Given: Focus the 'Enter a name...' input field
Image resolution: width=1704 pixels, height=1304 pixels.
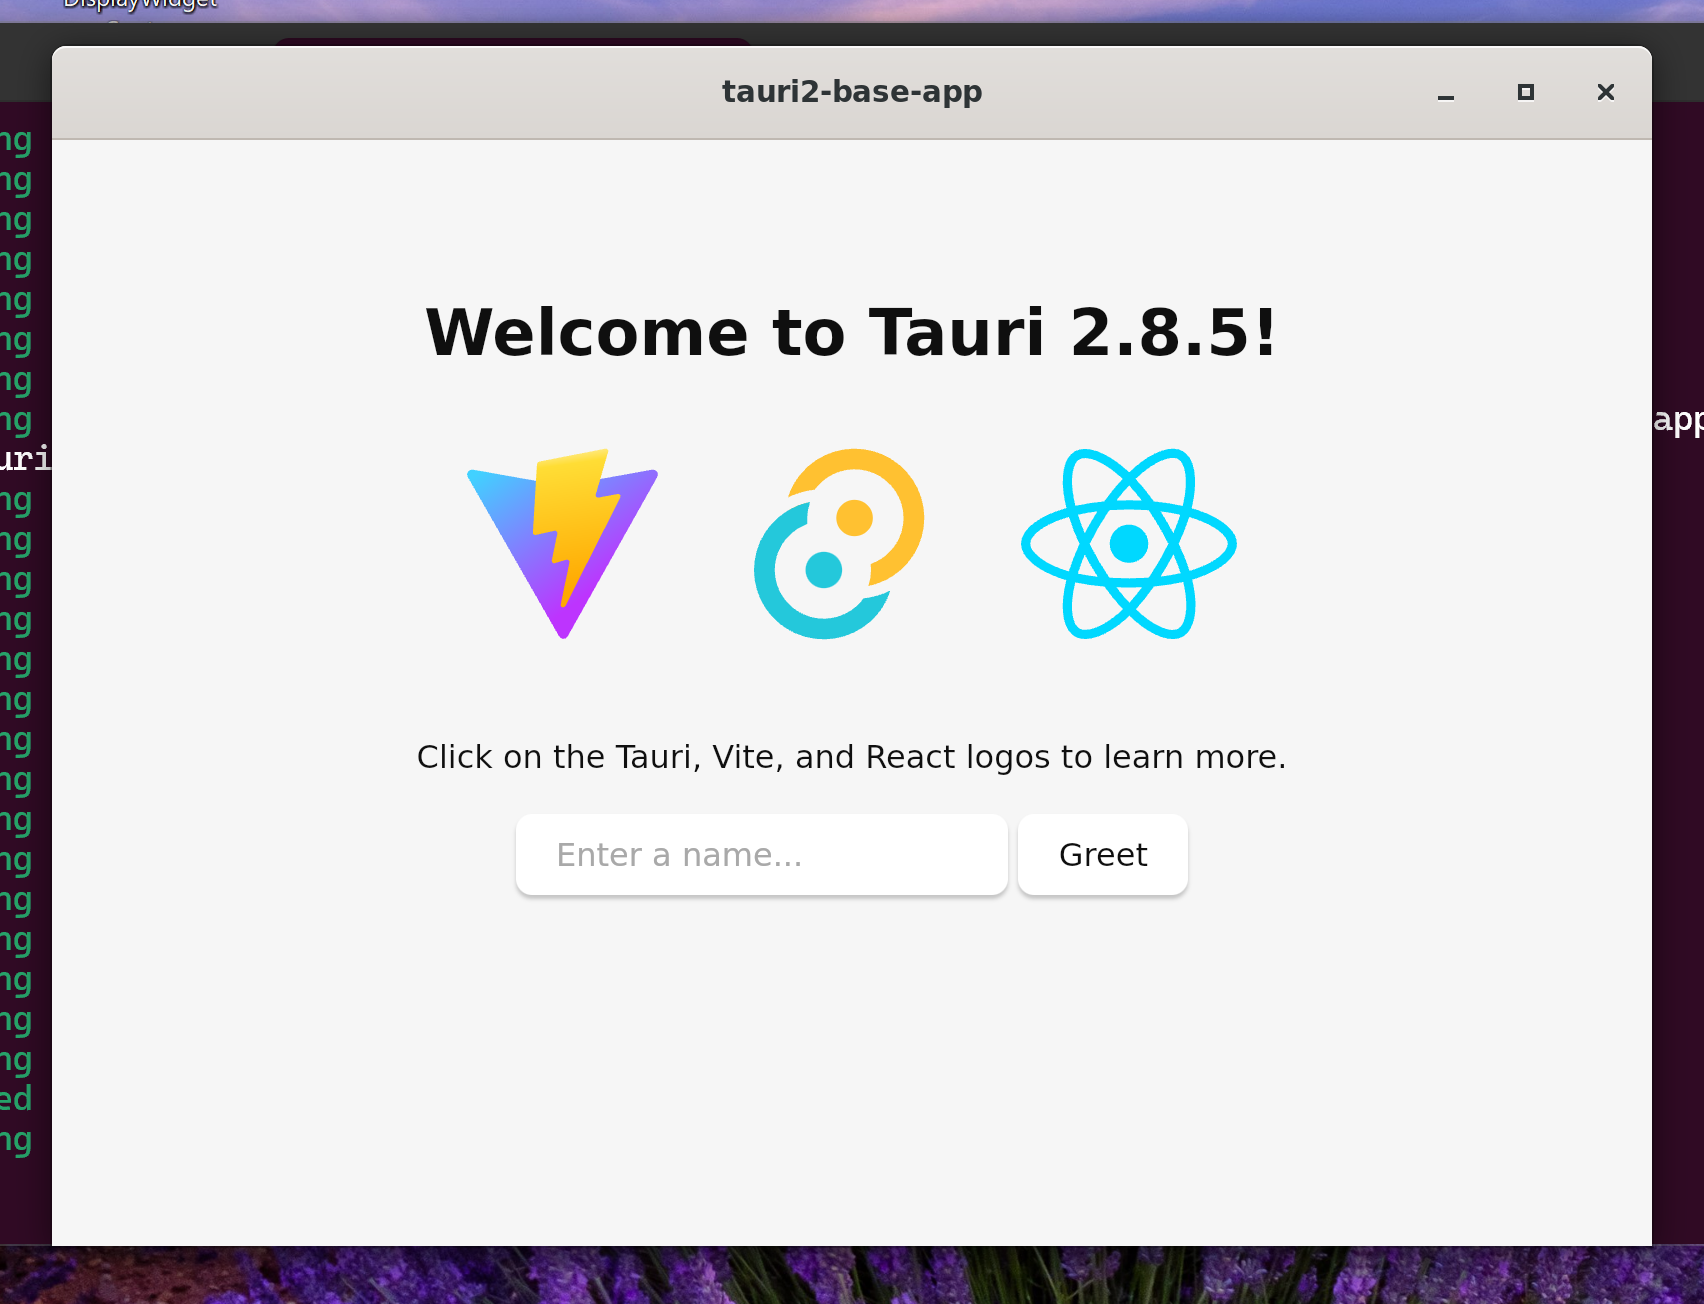Looking at the screenshot, I should [x=762, y=855].
